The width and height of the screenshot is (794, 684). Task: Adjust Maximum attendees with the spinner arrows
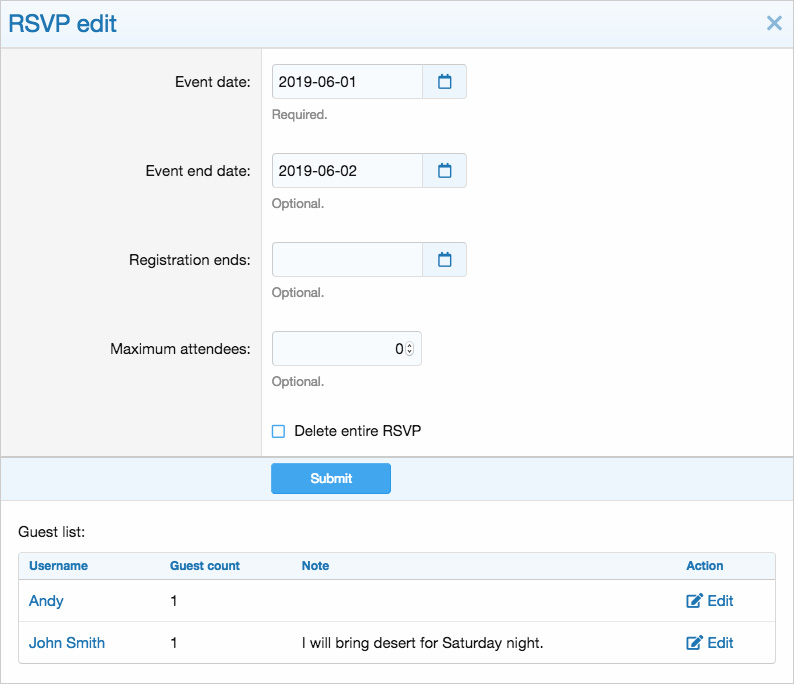410,348
